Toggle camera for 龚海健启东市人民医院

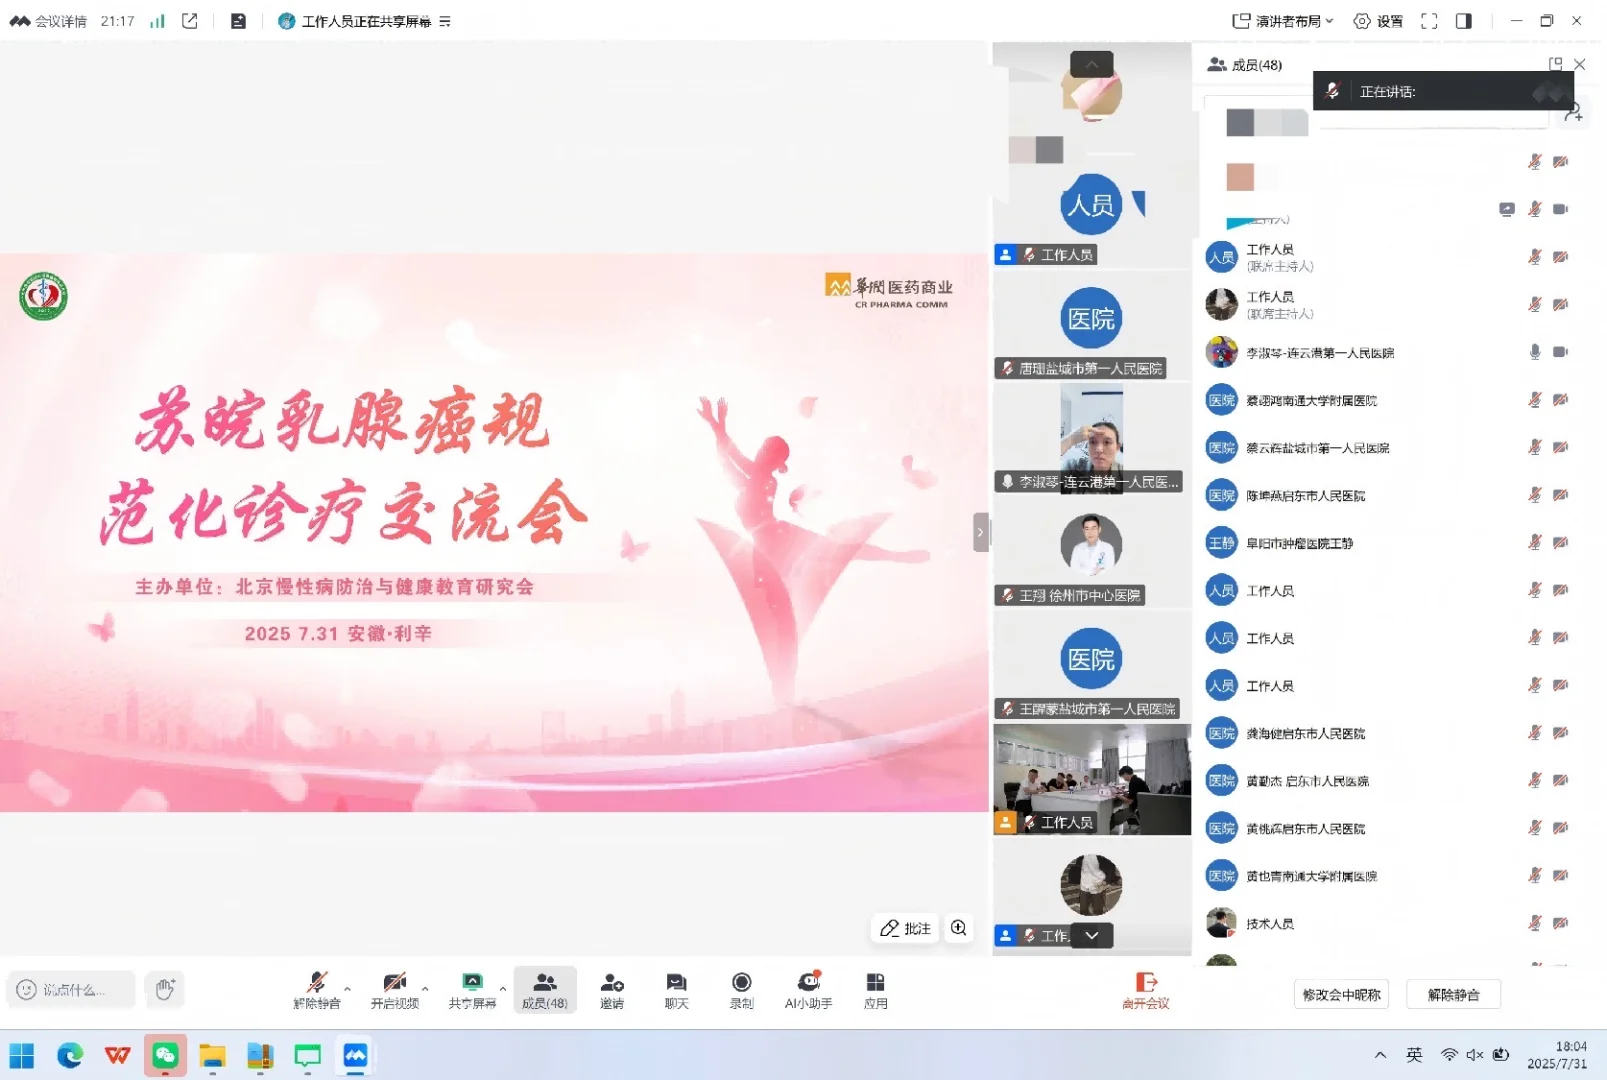tap(1561, 733)
